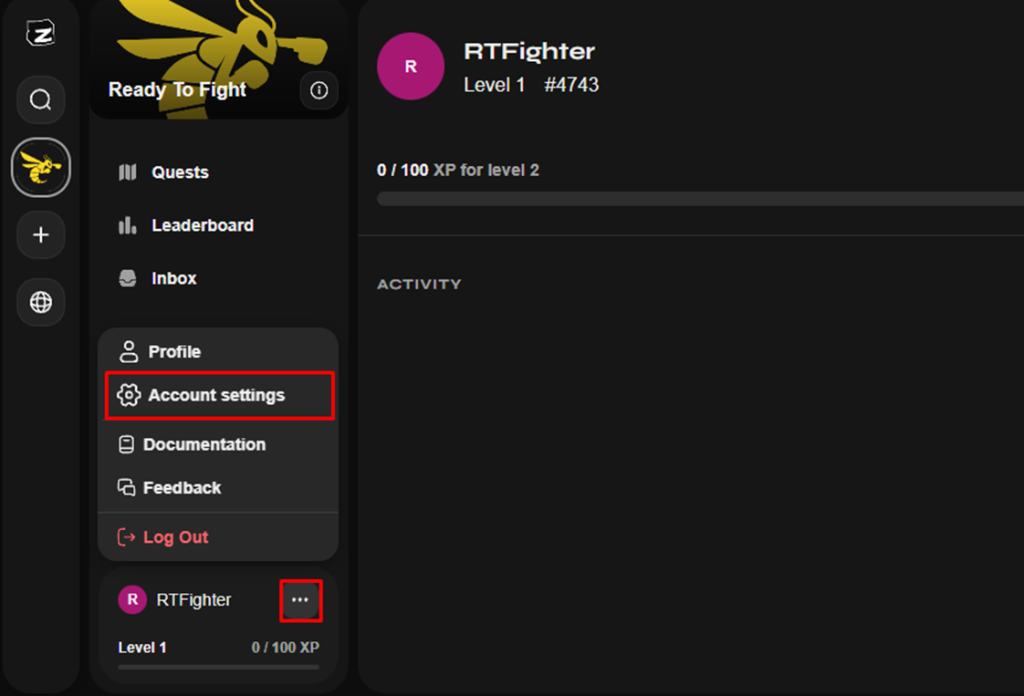
Task: Open the search magnifier icon
Action: pyautogui.click(x=40, y=100)
